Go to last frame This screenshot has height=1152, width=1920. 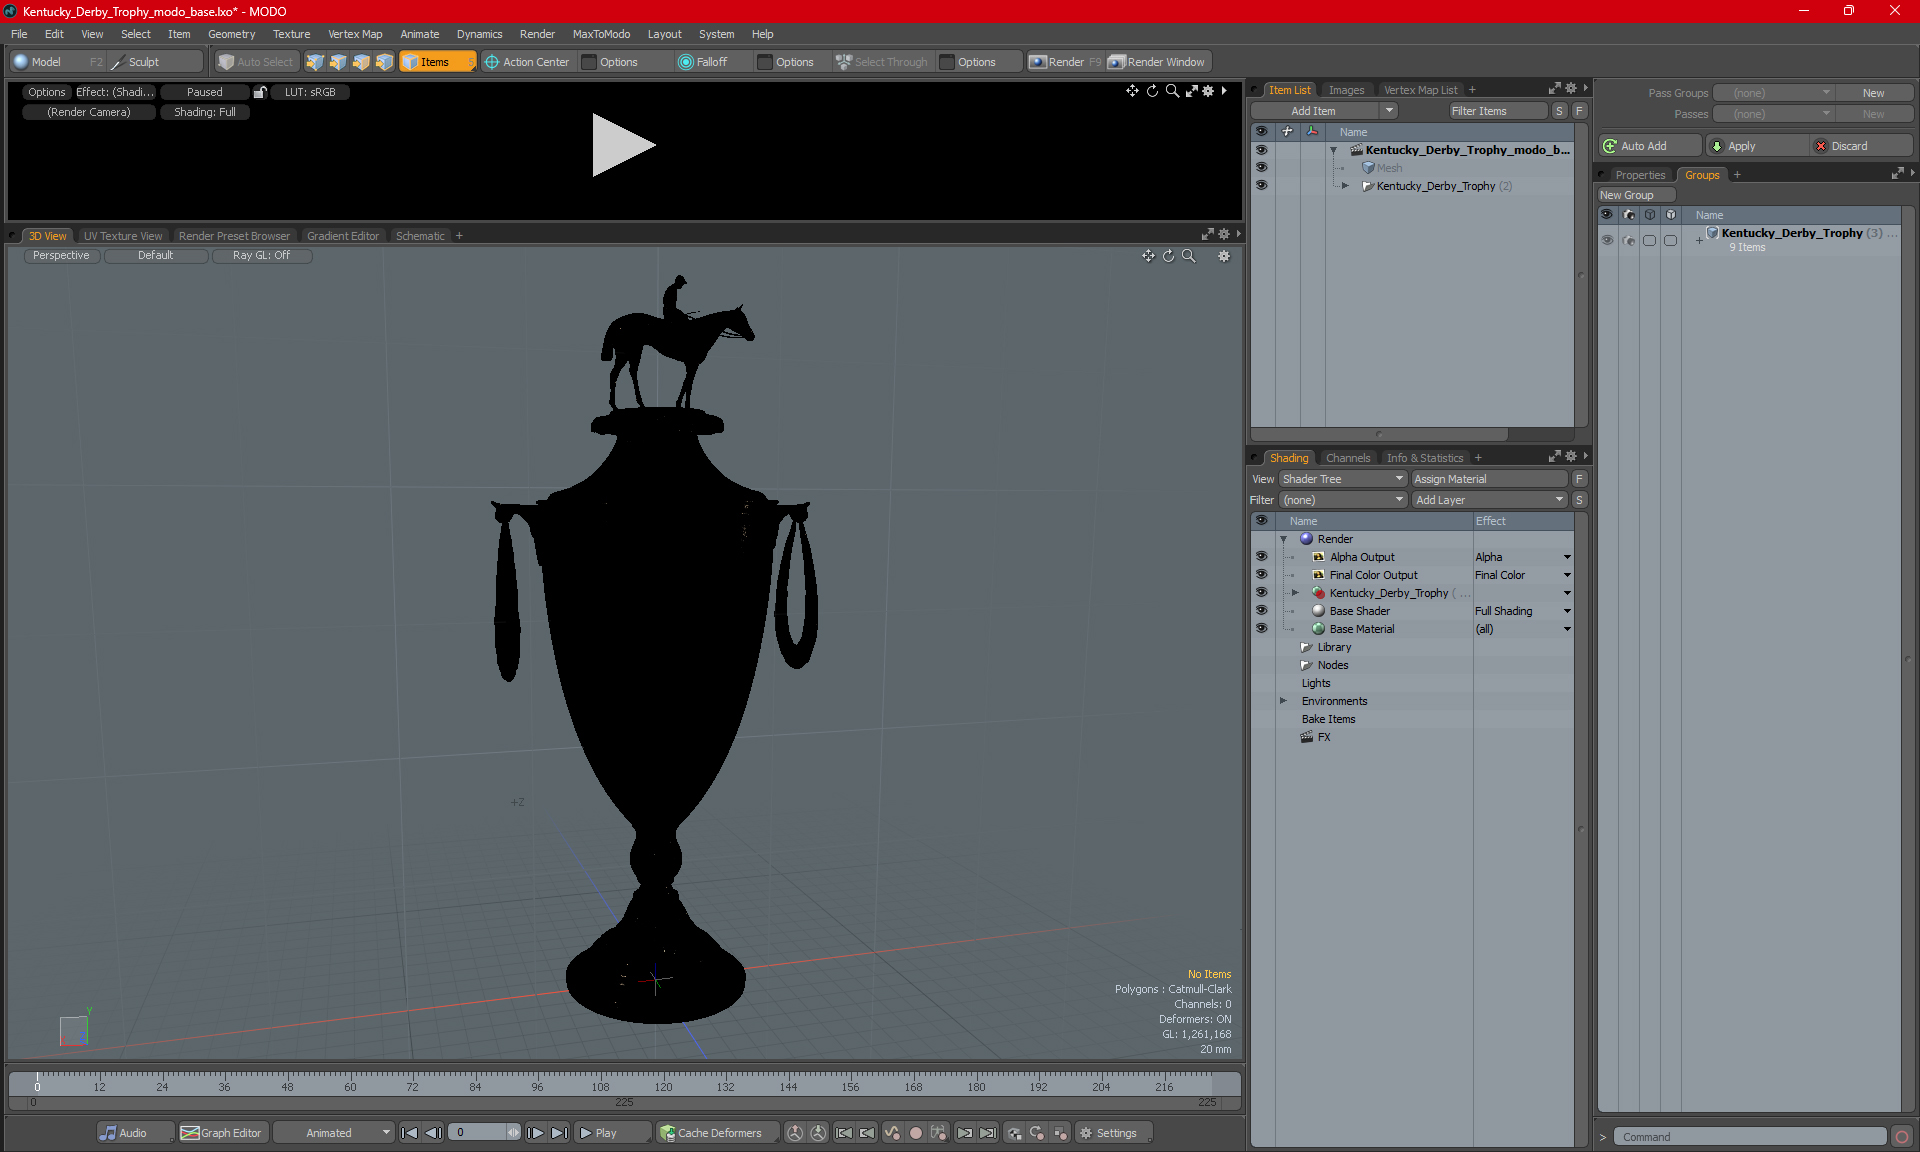point(560,1133)
